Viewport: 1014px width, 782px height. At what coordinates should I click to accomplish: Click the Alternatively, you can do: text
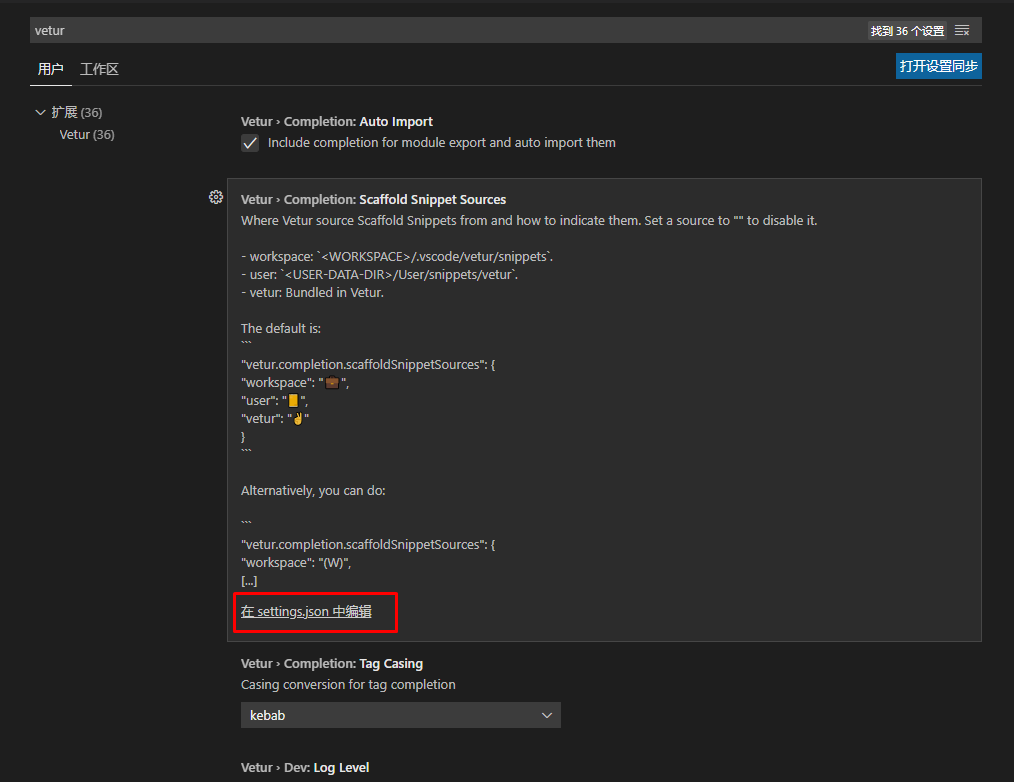click(x=313, y=491)
